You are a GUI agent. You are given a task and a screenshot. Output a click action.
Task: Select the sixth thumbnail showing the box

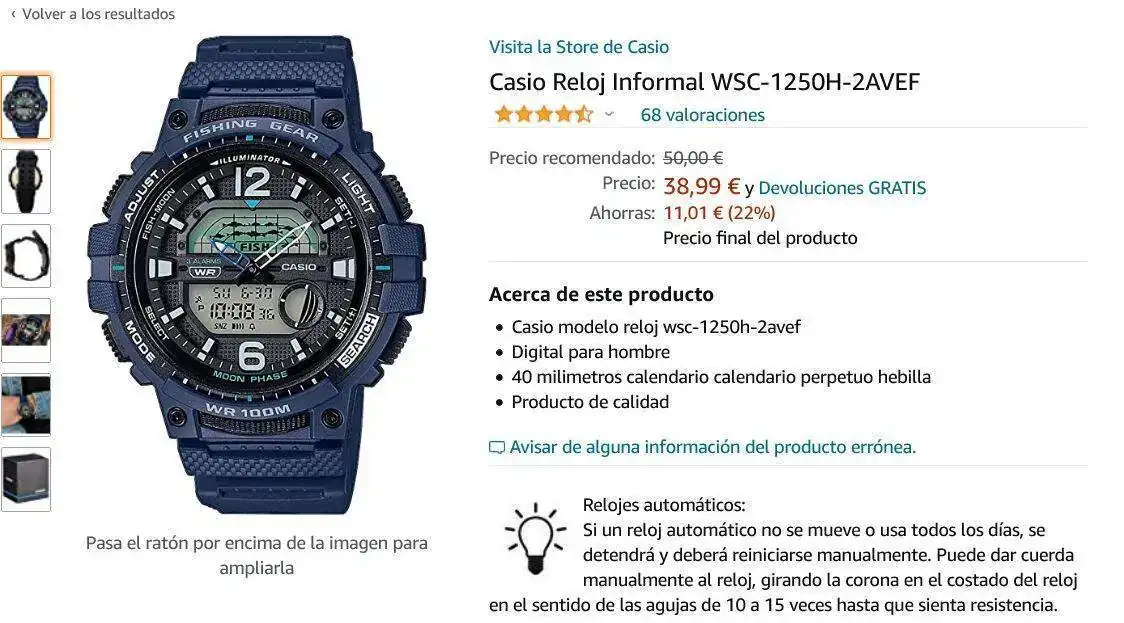click(x=27, y=480)
